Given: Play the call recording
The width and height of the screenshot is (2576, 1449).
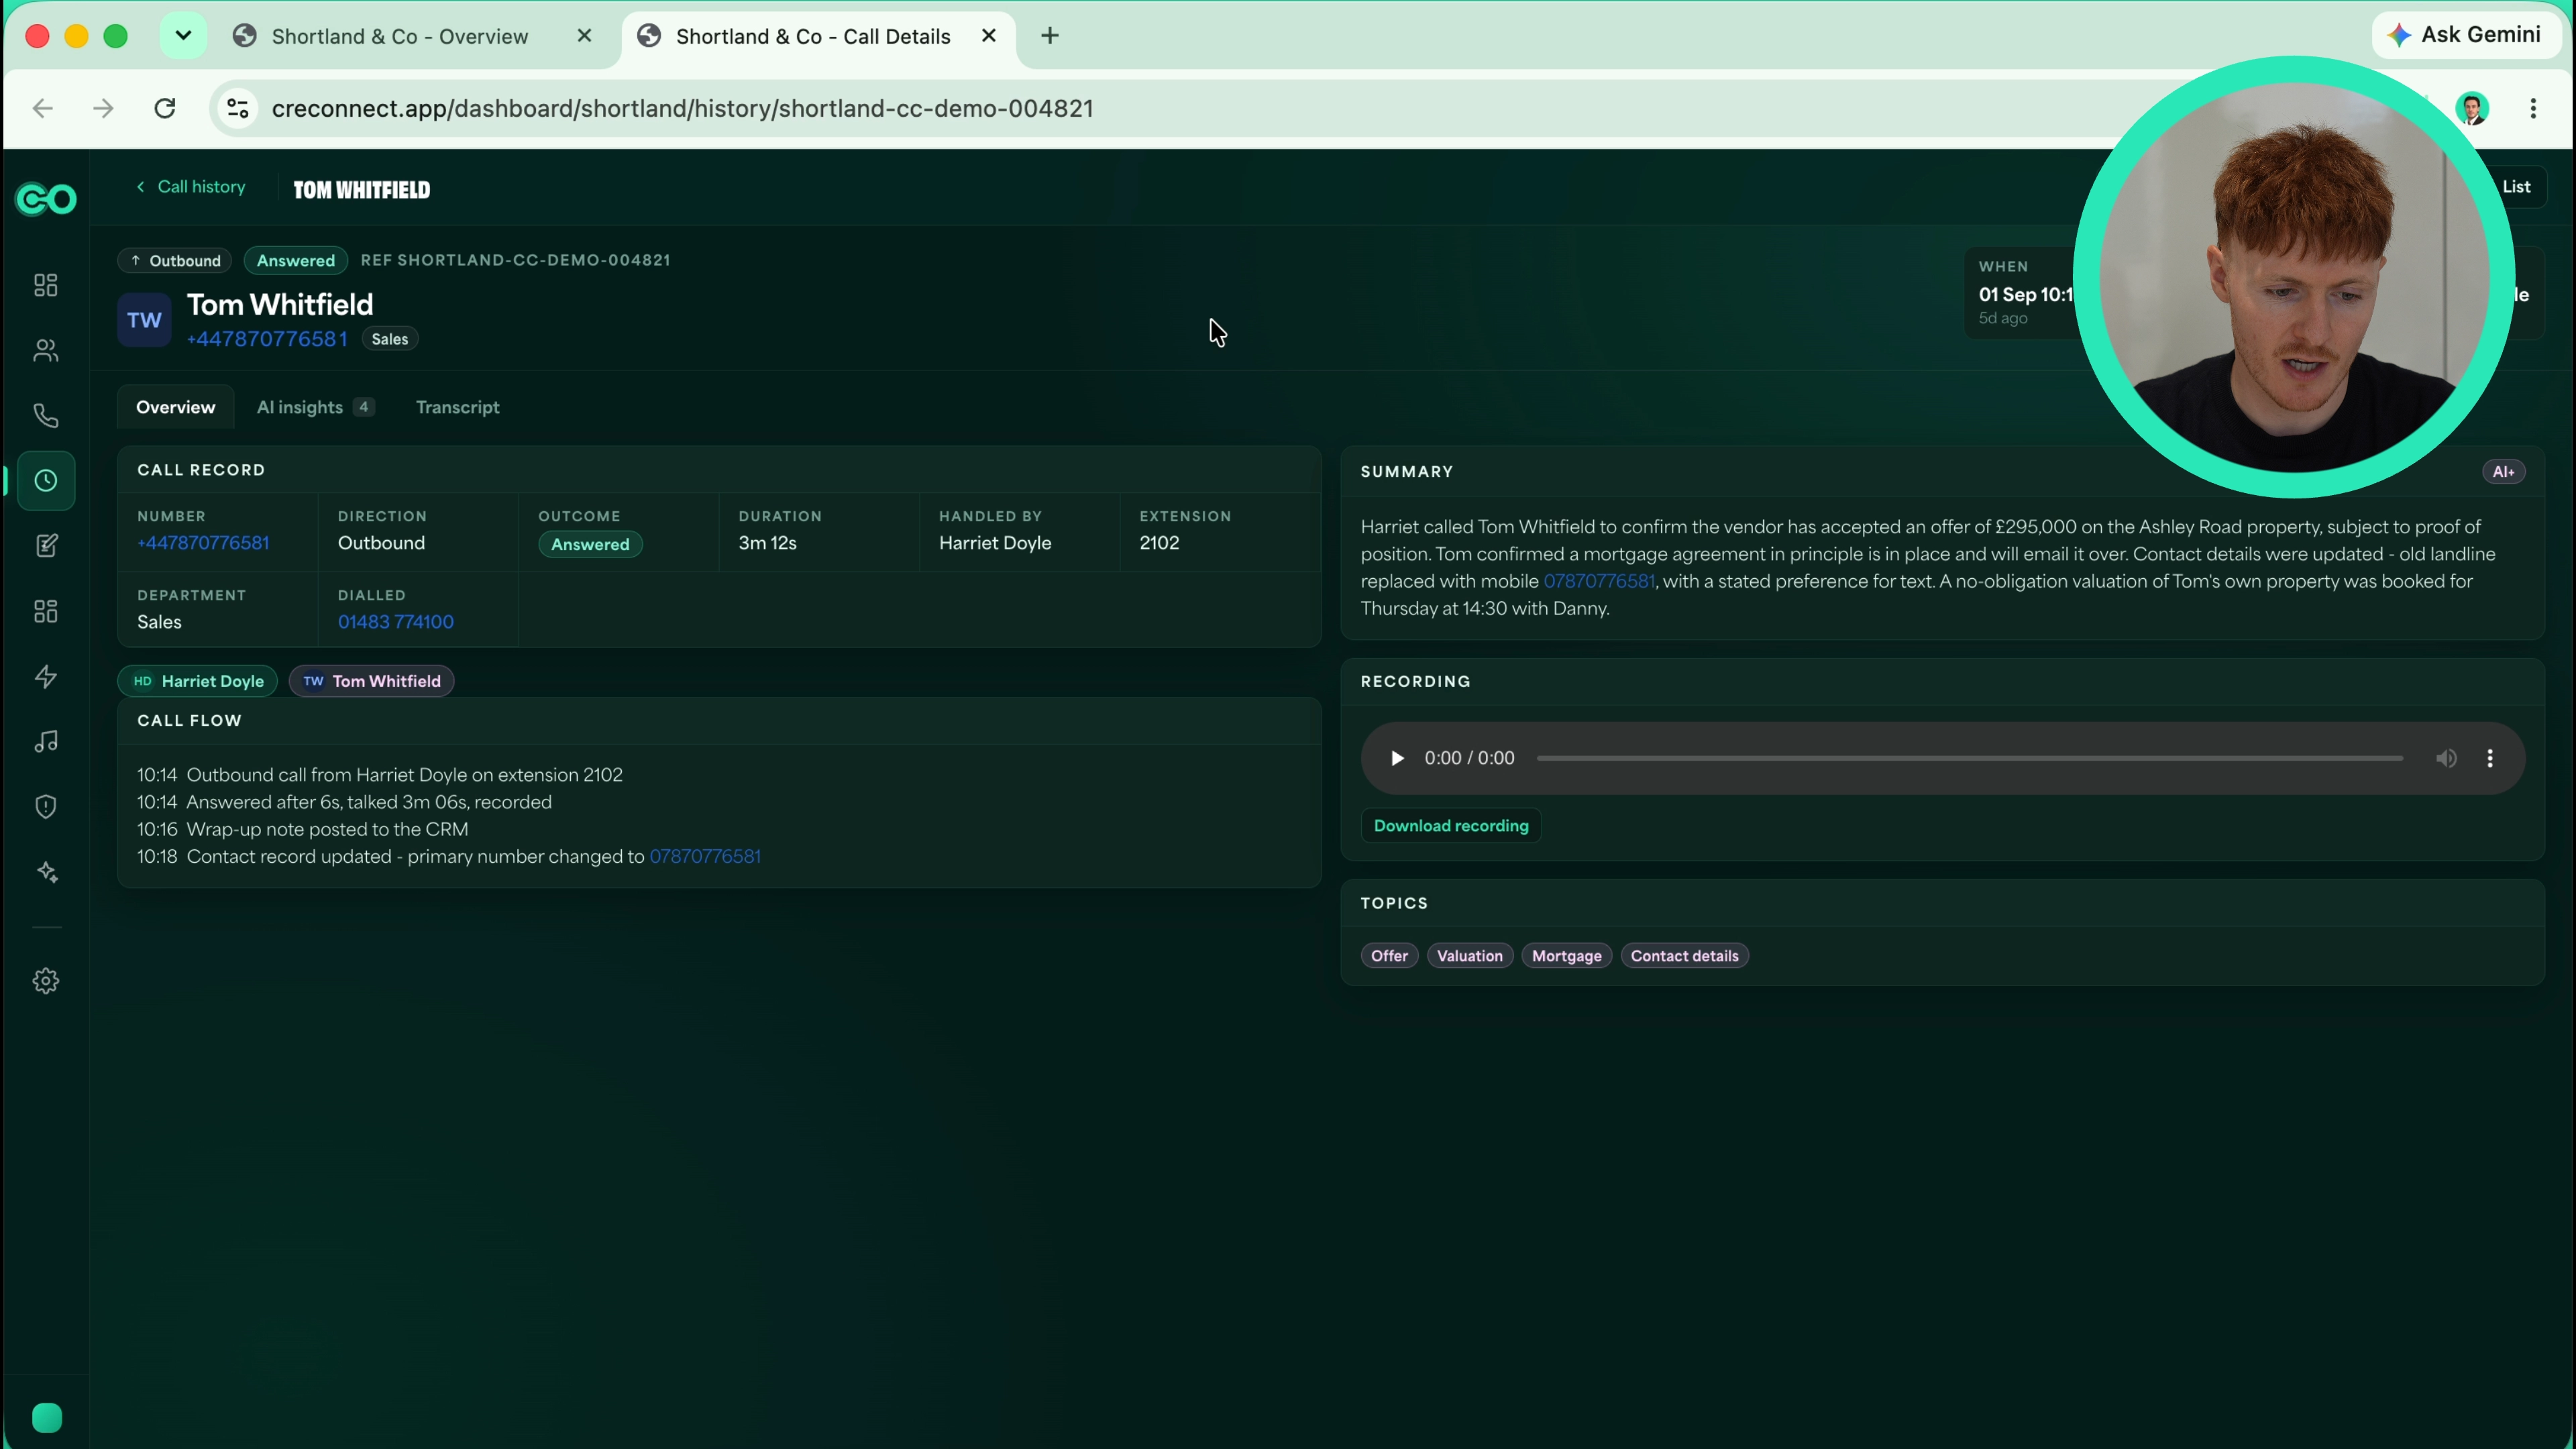Looking at the screenshot, I should point(1397,758).
